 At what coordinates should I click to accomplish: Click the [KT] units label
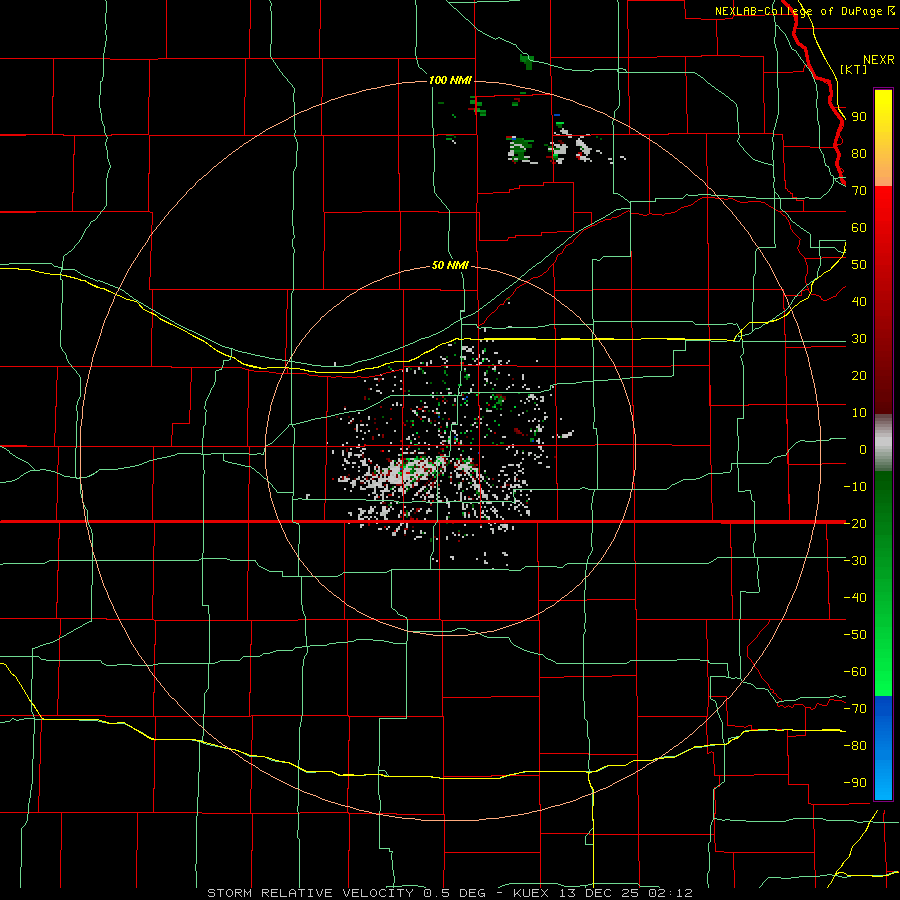tap(854, 69)
